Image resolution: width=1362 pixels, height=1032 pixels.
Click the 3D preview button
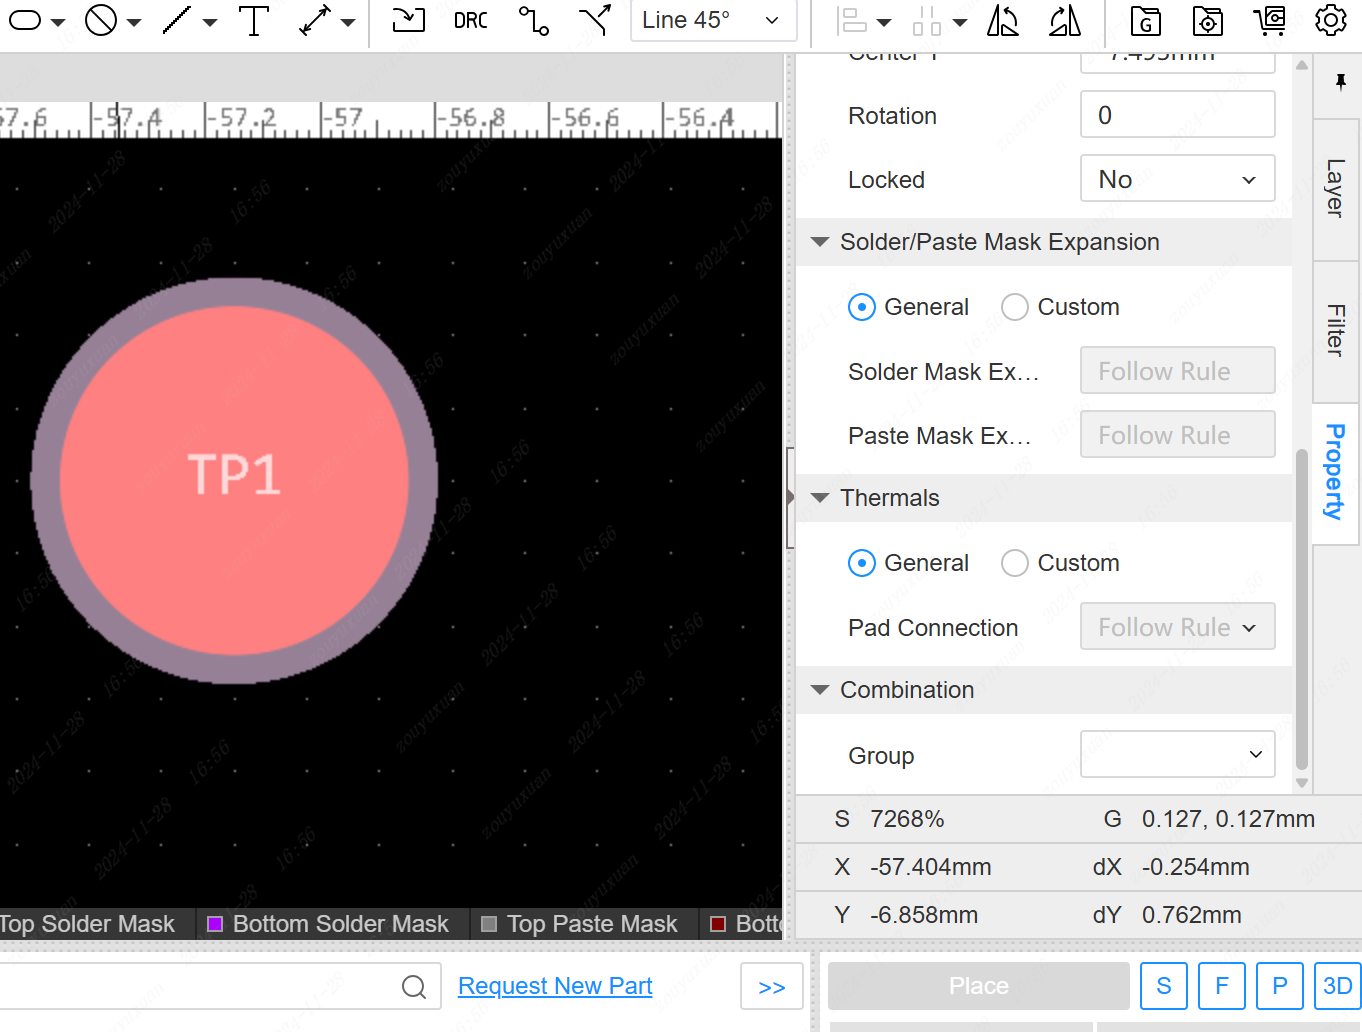[x=1337, y=986]
